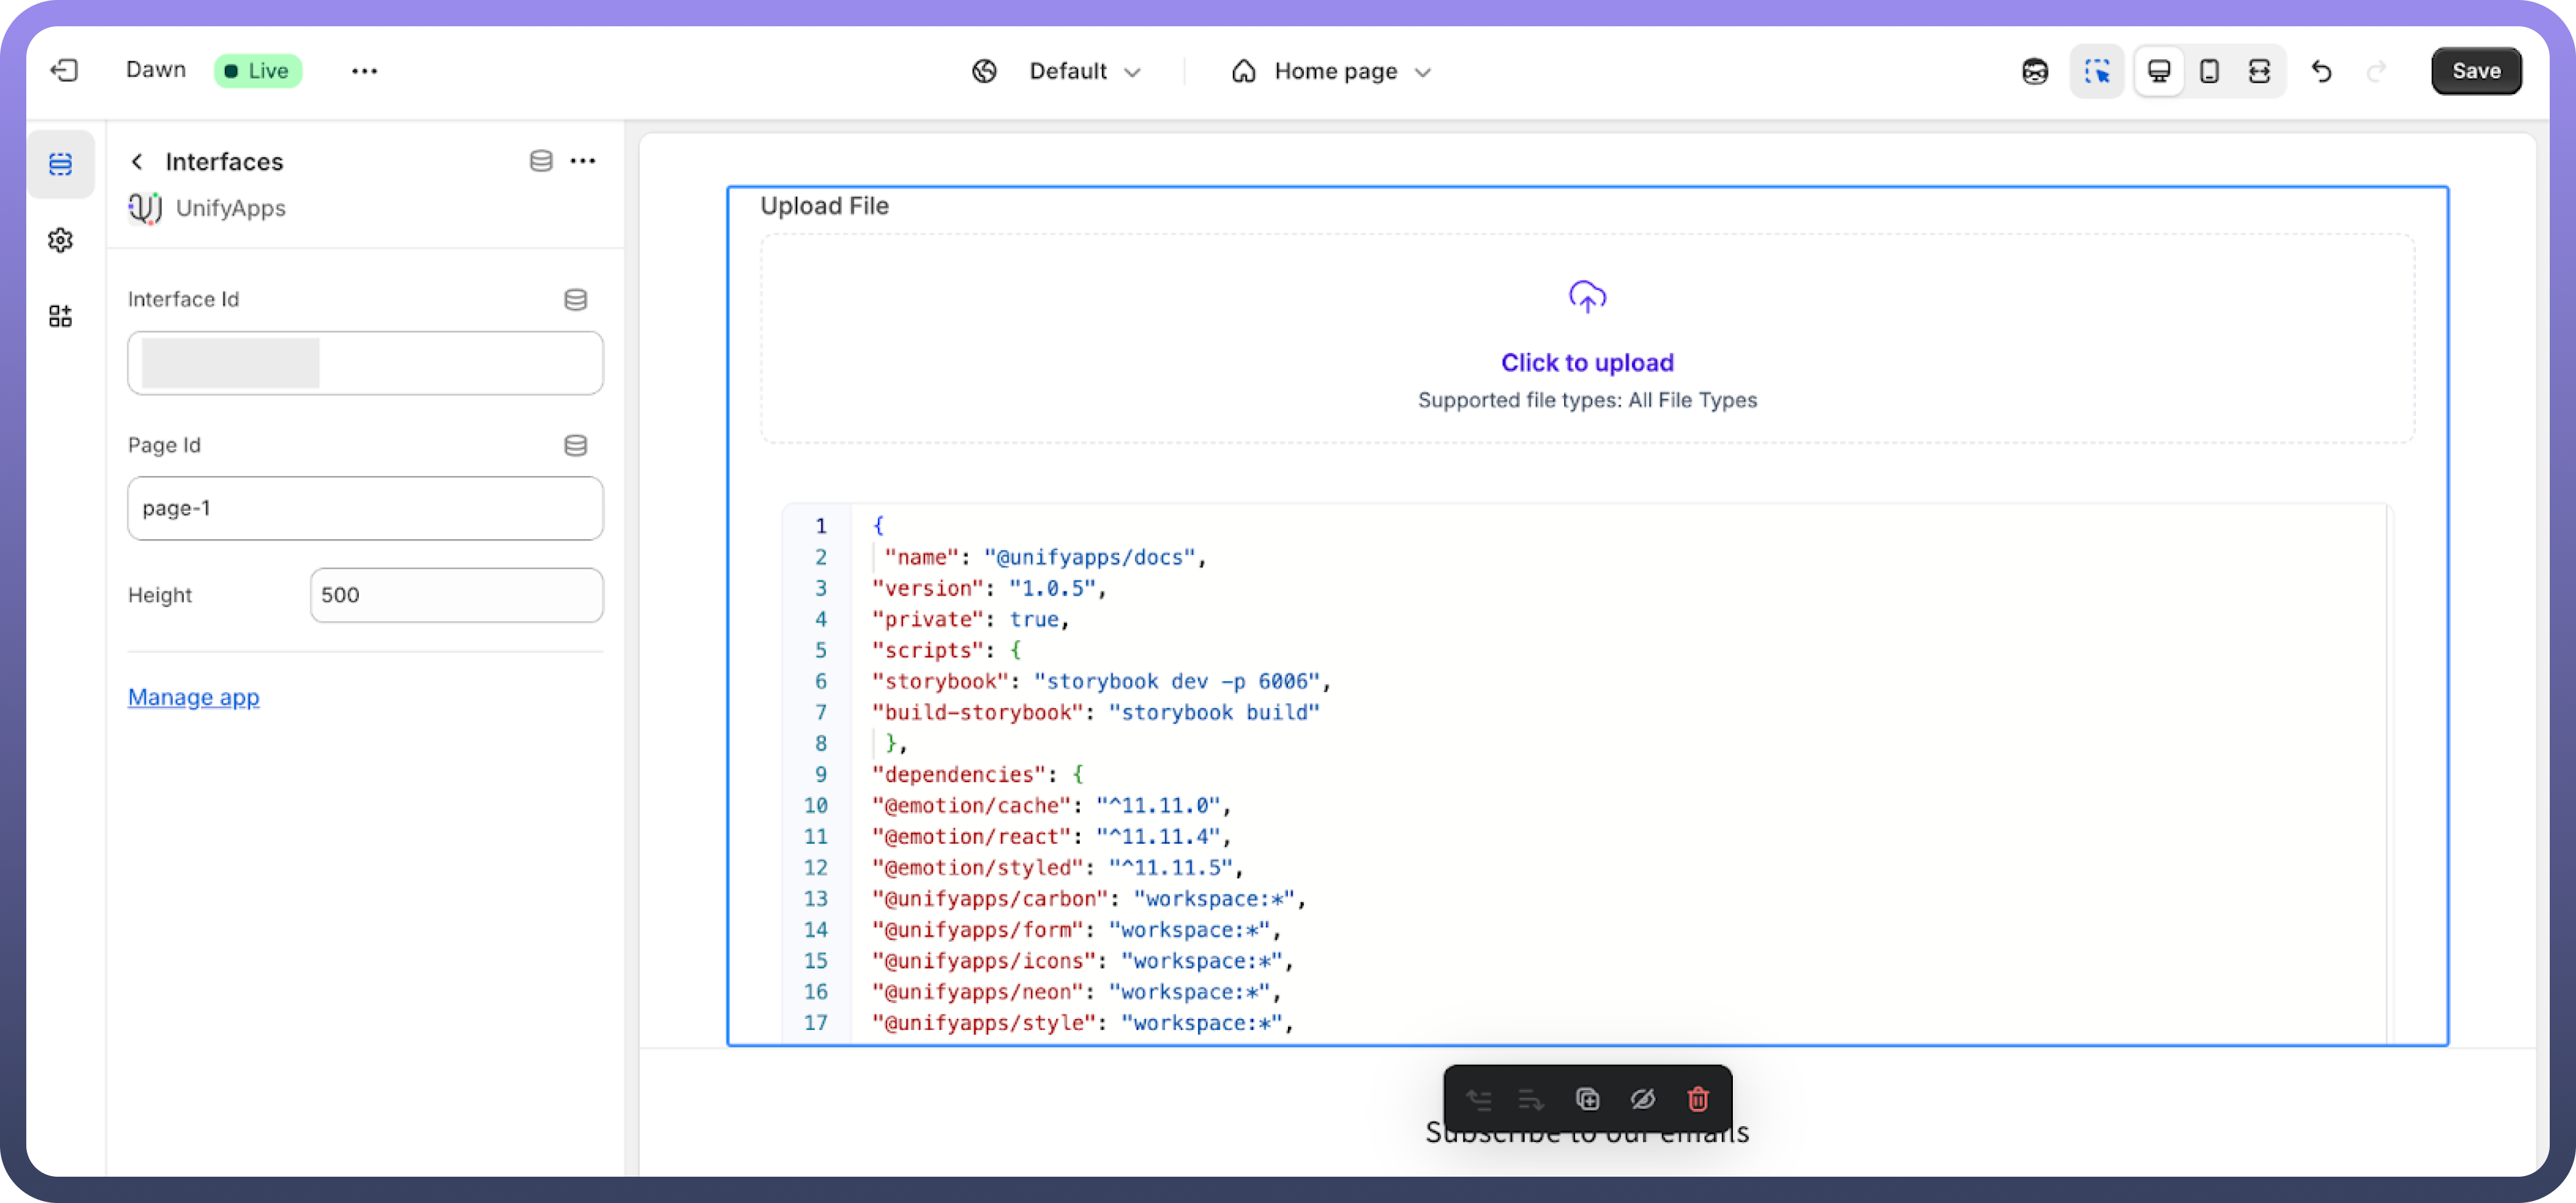Open Interfaces block options menu
Image resolution: width=2576 pixels, height=1203 pixels.
point(583,161)
